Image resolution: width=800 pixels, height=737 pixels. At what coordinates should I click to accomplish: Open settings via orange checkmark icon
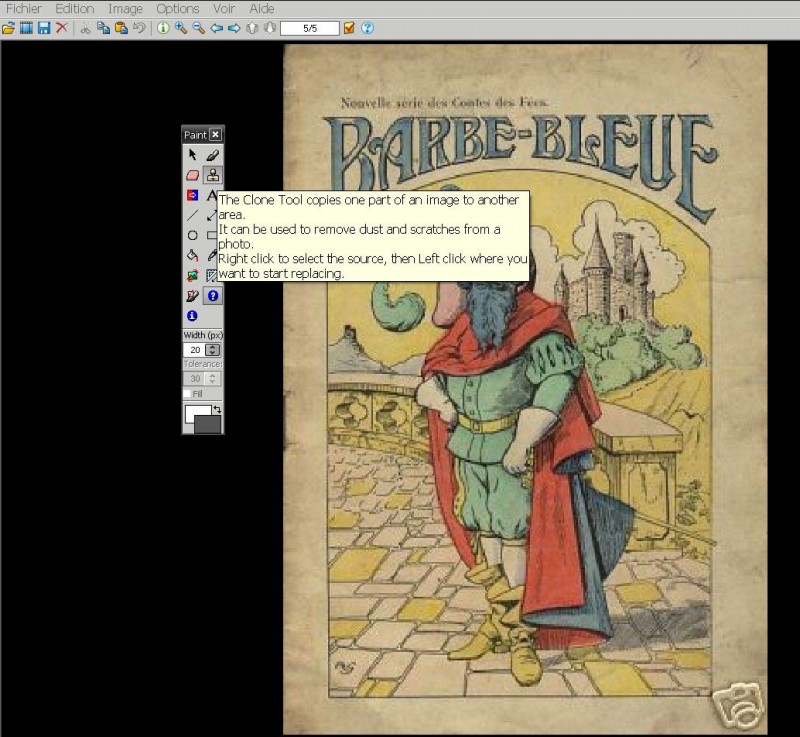349,28
